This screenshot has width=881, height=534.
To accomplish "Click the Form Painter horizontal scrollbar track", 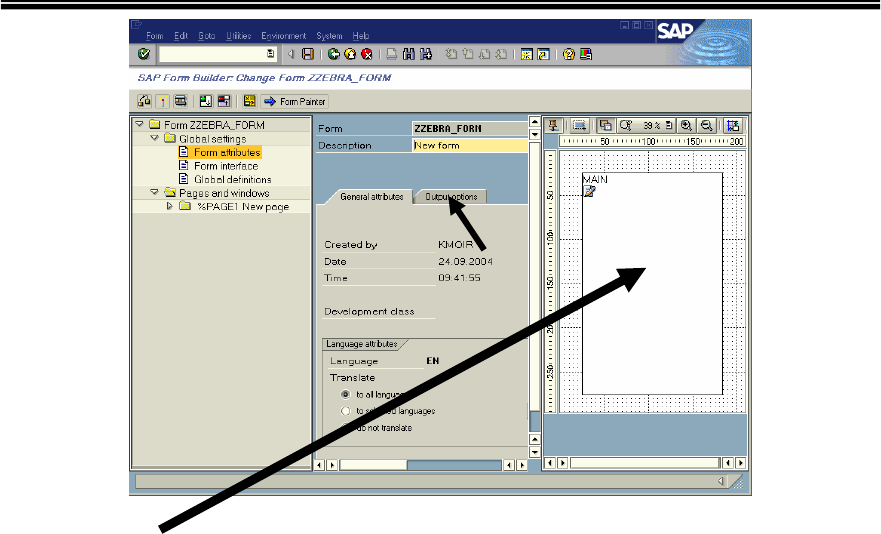I will [645, 463].
